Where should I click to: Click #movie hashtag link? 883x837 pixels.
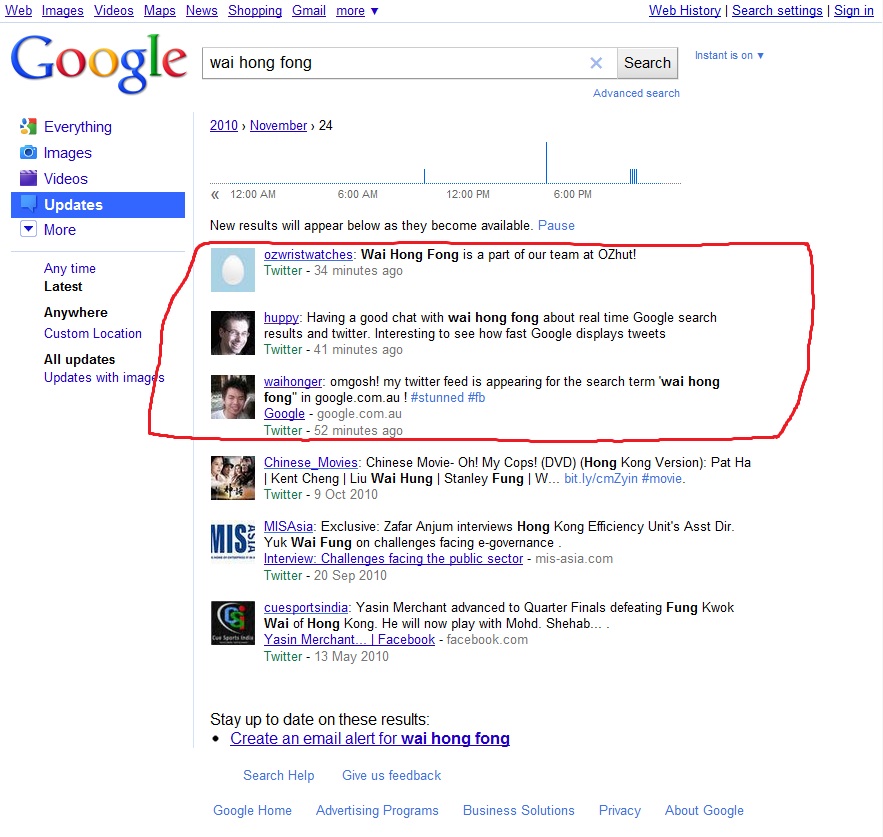coord(662,479)
